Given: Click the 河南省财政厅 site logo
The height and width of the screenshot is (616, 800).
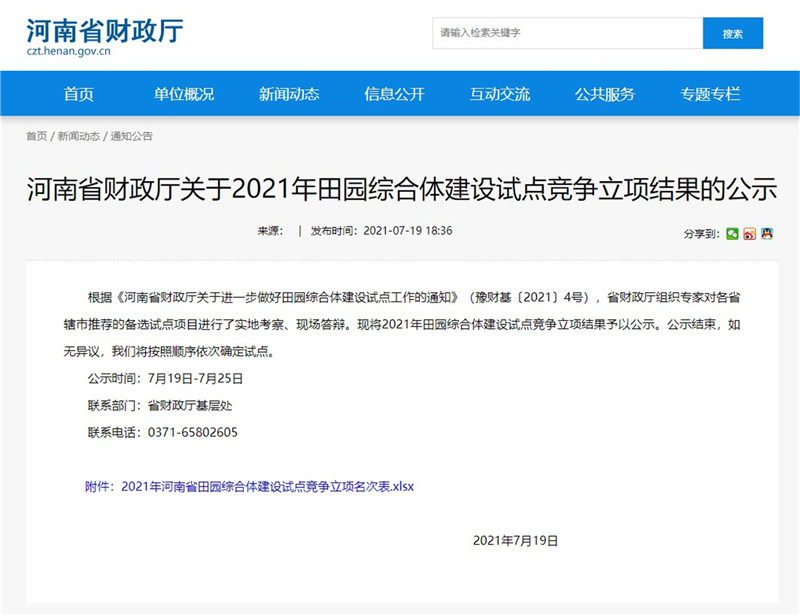Looking at the screenshot, I should point(105,31).
